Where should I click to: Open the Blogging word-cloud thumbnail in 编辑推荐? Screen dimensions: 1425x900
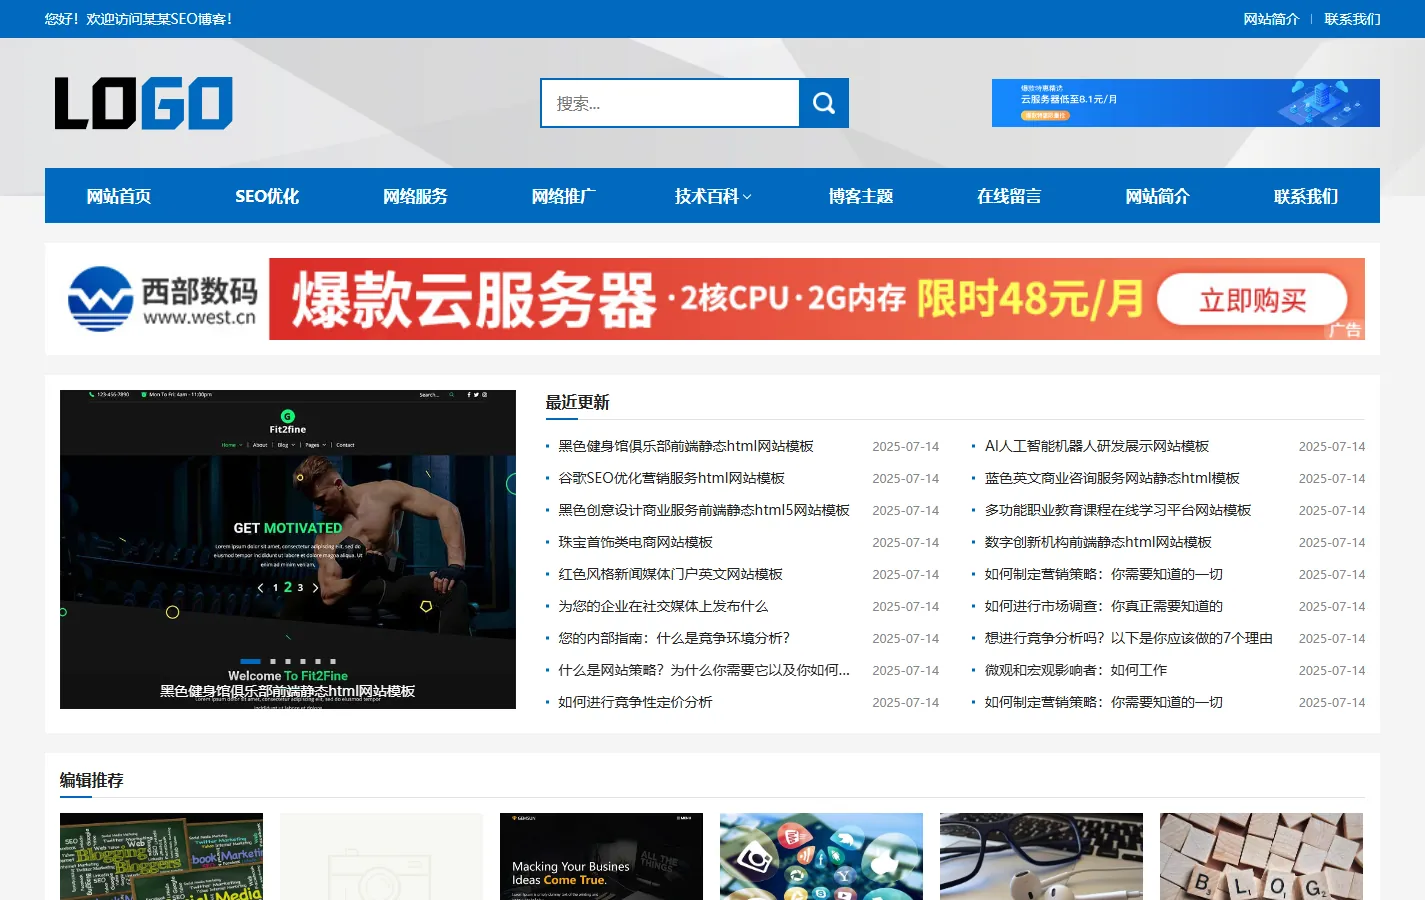(161, 856)
